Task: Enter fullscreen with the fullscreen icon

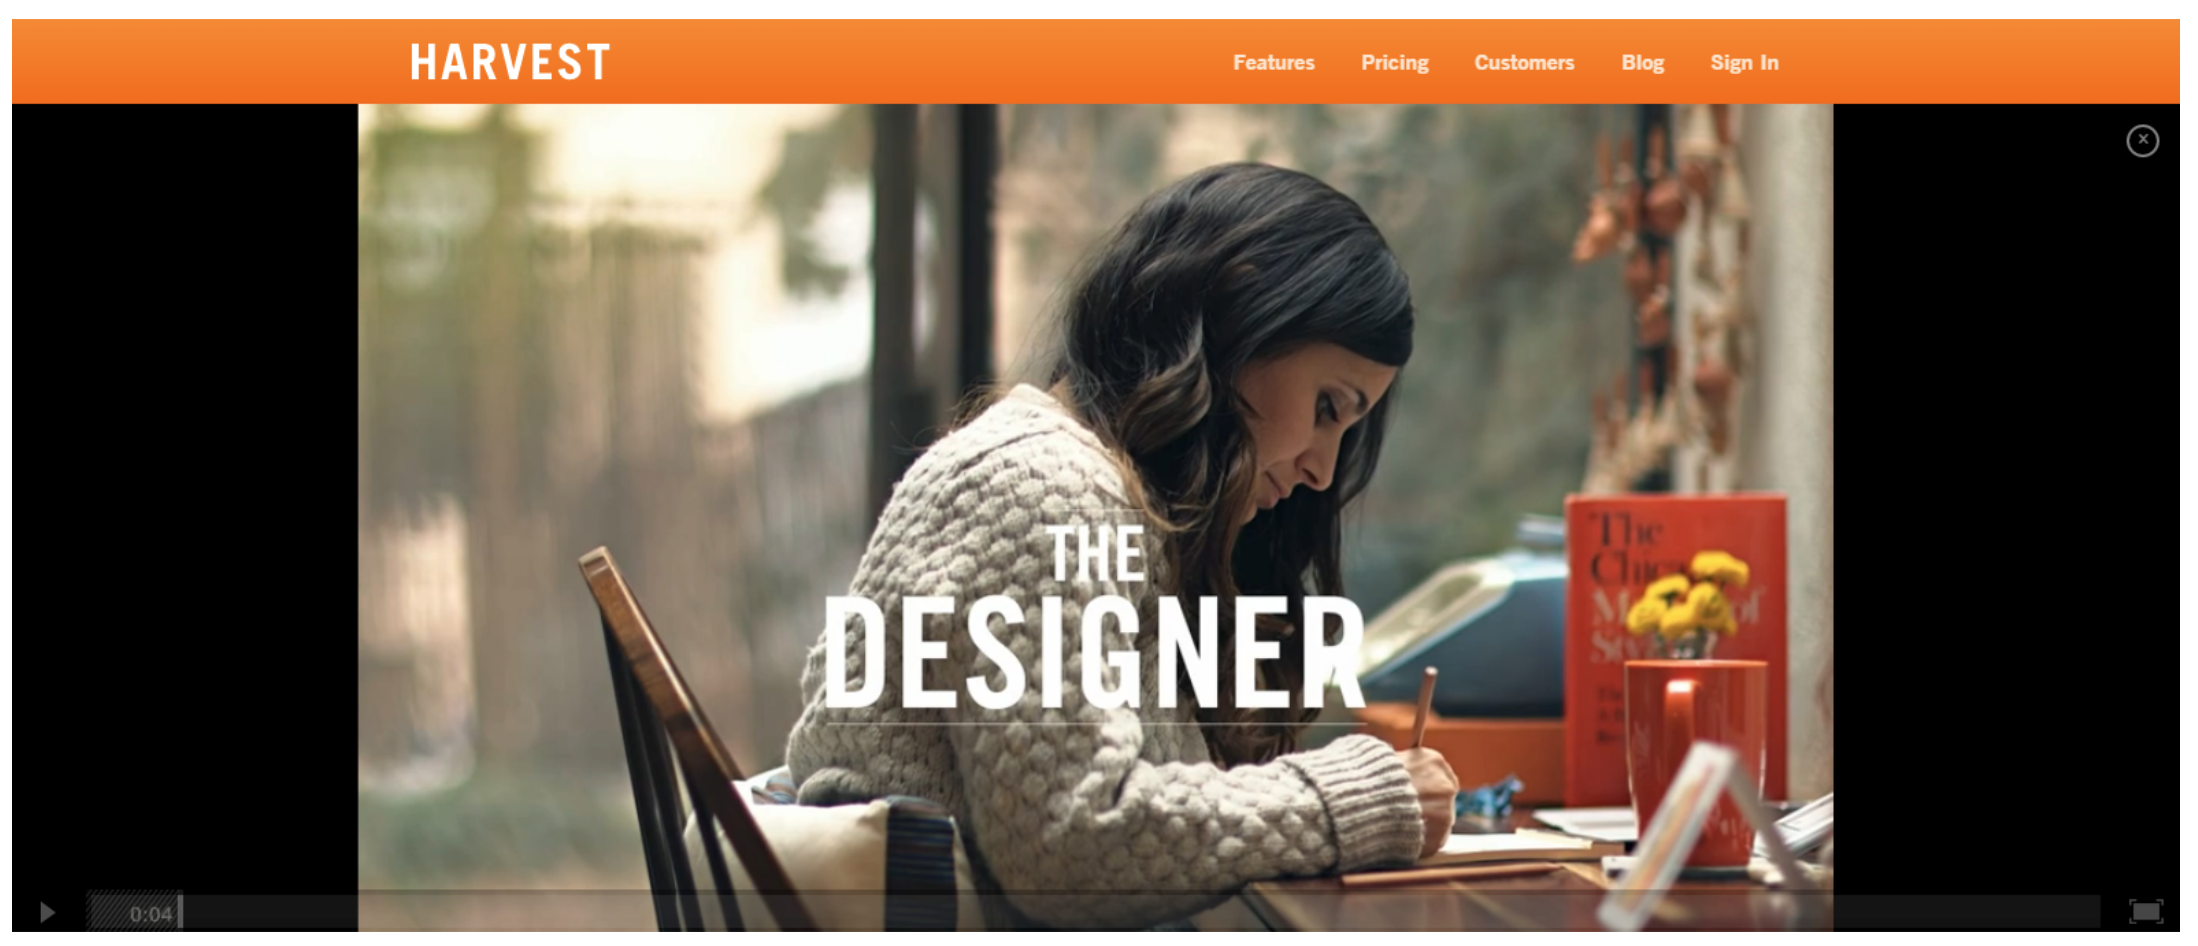Action: (x=2145, y=912)
